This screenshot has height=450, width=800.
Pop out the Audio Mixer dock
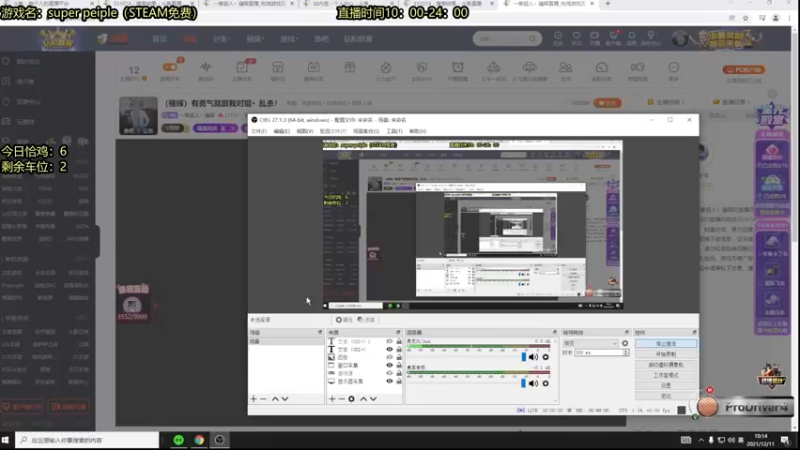(x=555, y=332)
